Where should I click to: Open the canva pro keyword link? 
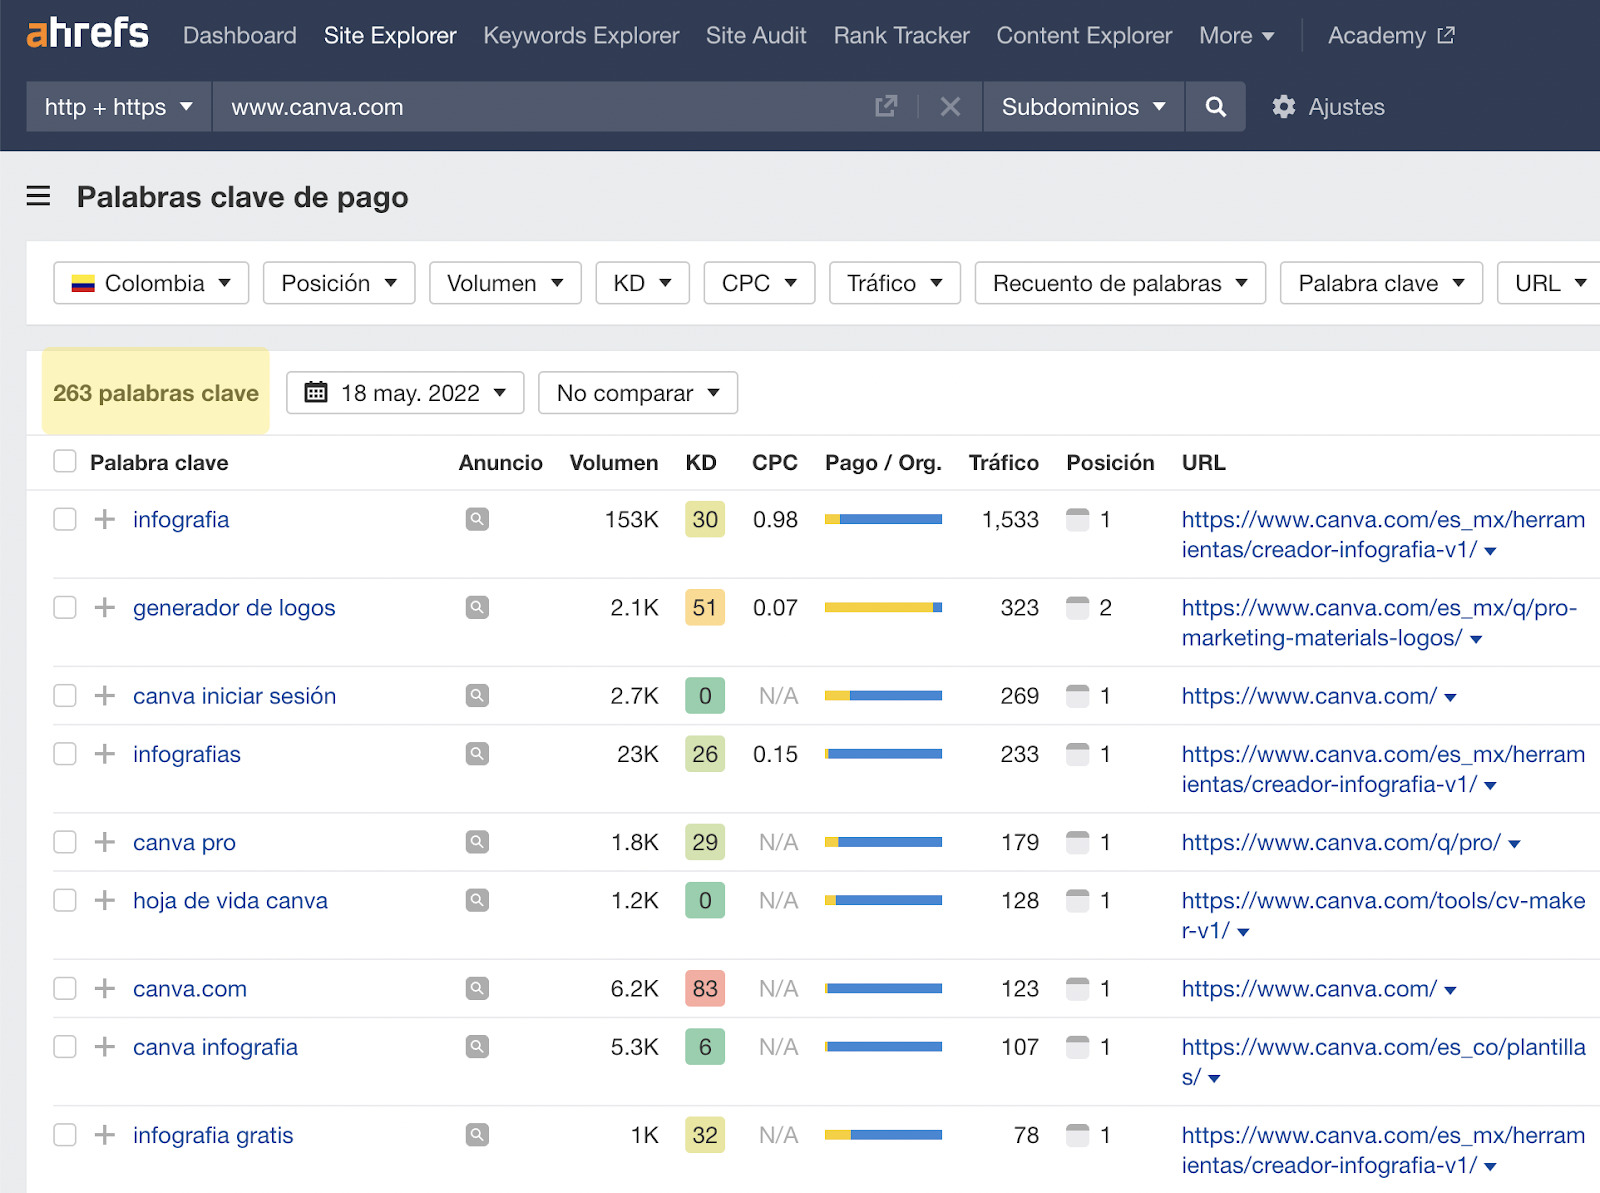pyautogui.click(x=184, y=843)
